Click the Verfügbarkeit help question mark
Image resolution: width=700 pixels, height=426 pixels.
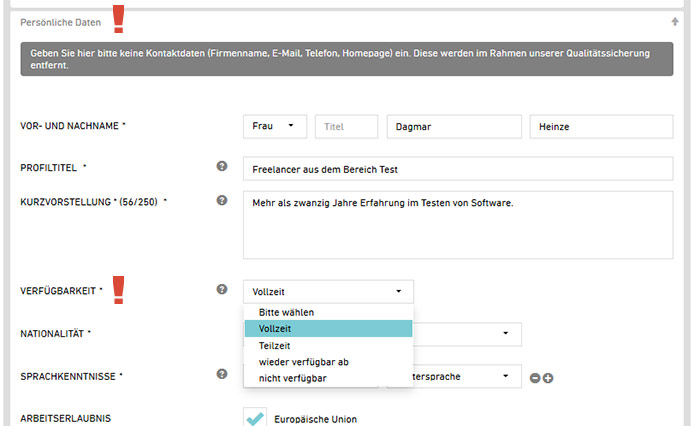point(222,290)
